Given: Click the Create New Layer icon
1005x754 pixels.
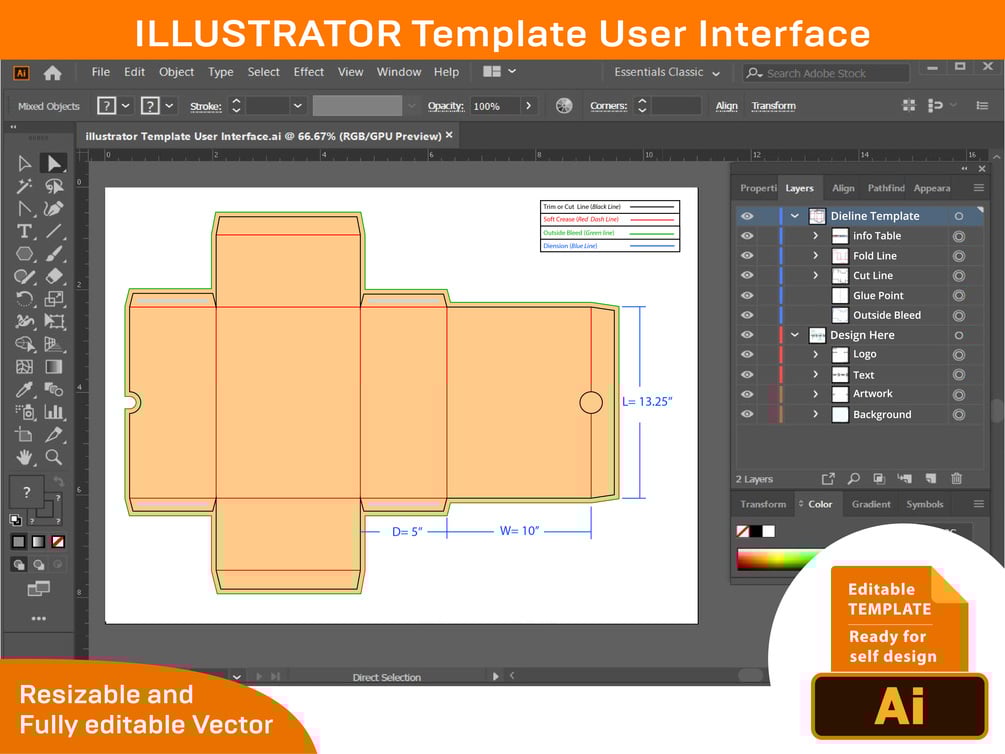Looking at the screenshot, I should pos(931,478).
